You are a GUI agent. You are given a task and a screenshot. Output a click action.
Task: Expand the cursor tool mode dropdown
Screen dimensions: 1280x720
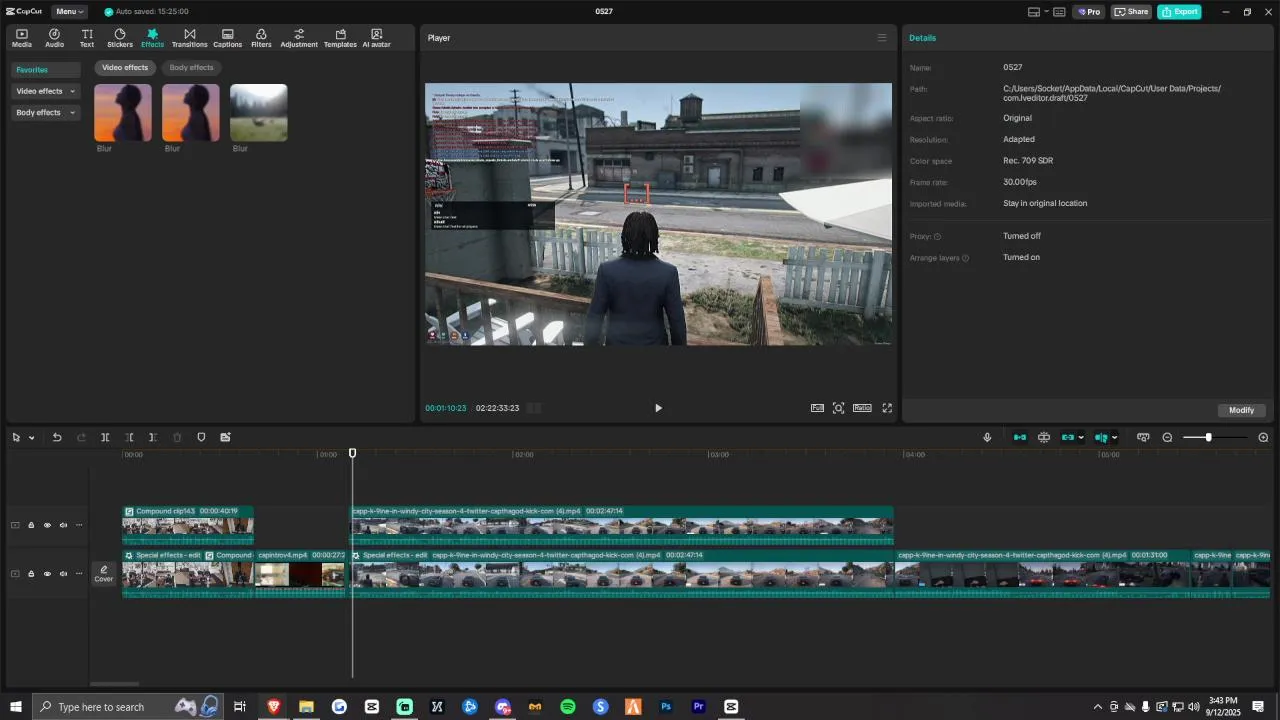click(x=31, y=438)
